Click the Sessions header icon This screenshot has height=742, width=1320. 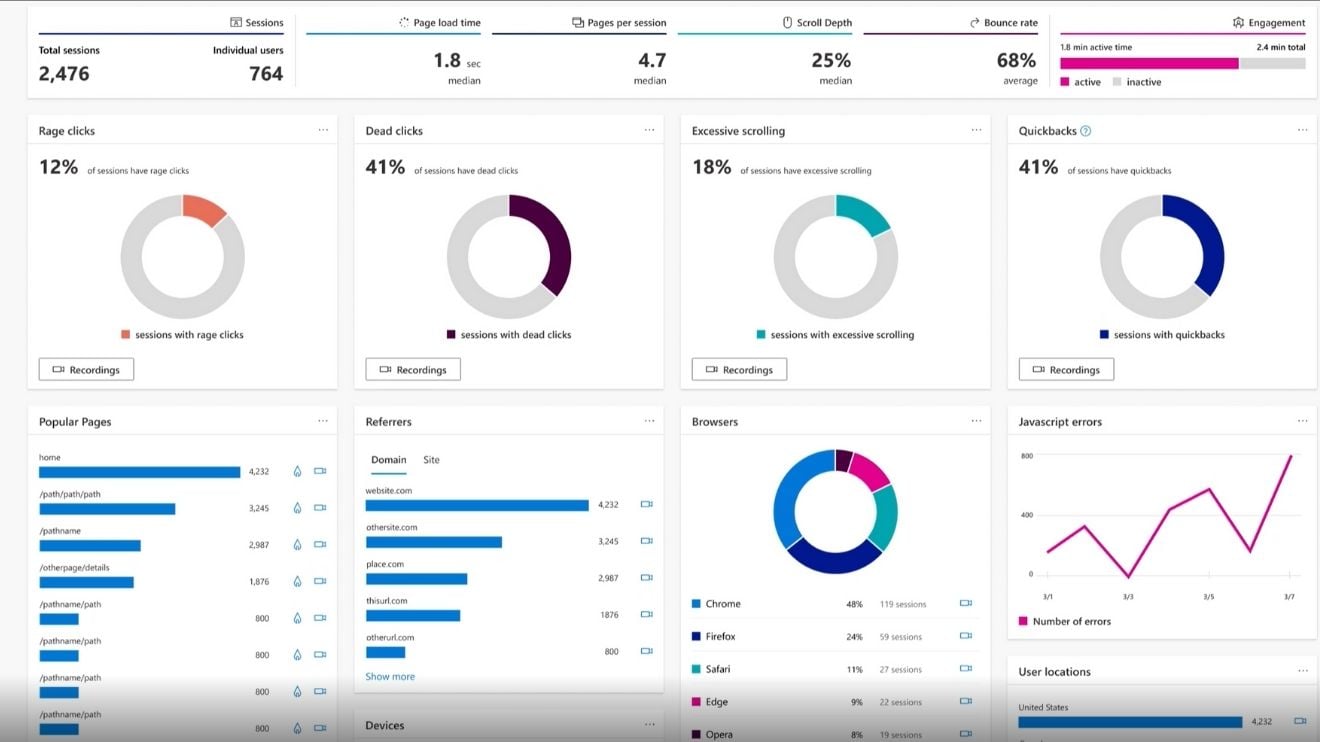pos(236,22)
